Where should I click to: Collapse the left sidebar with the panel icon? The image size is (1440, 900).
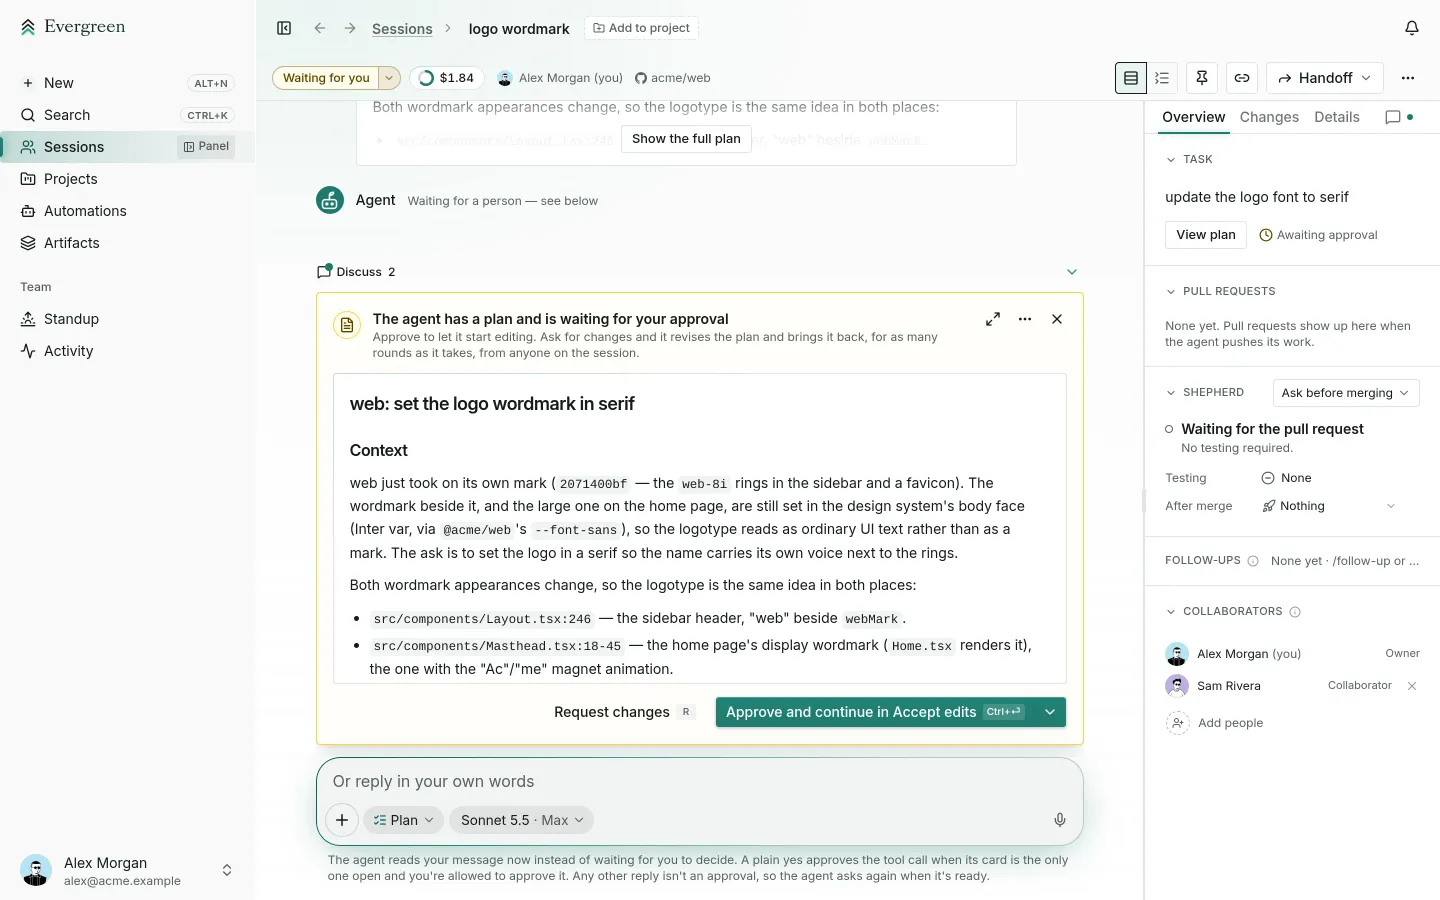284,28
